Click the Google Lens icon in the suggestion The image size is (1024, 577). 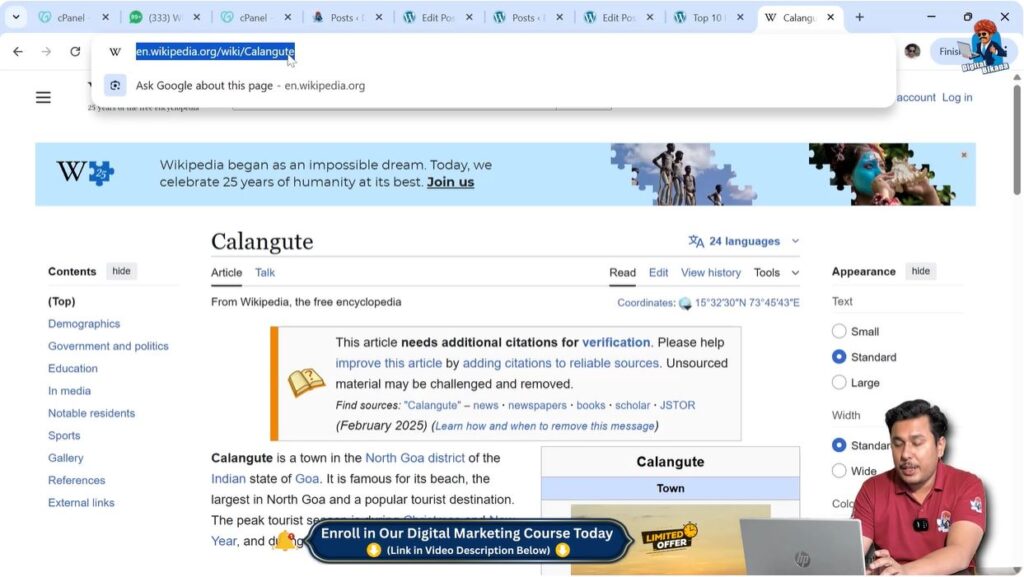point(115,85)
